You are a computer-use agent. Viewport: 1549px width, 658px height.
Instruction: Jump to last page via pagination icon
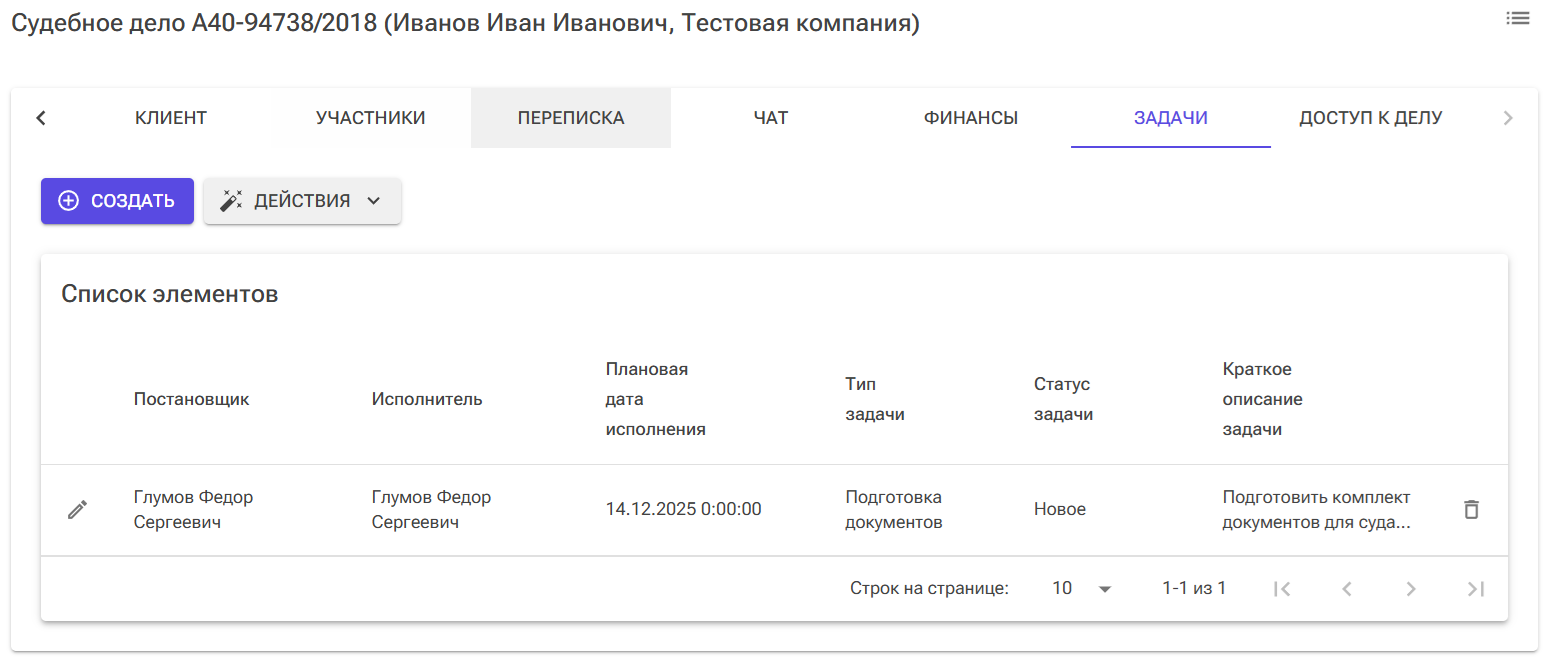coord(1476,588)
